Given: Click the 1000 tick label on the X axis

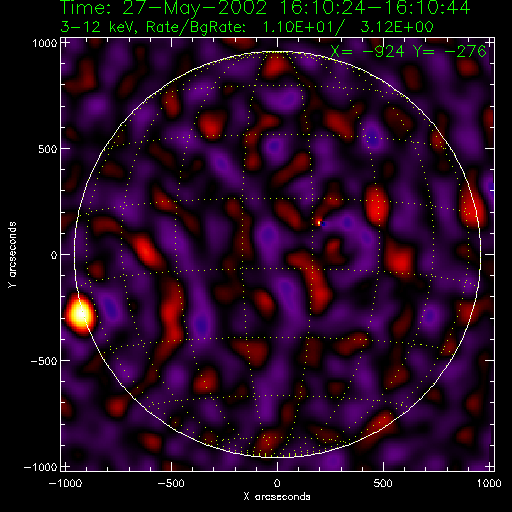Looking at the screenshot, I should [488, 483].
